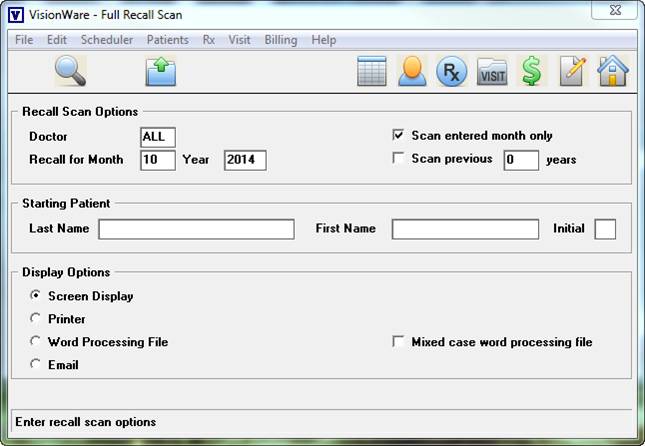This screenshot has width=645, height=446.
Task: Click the 'Starting Patient' group label
Action: click(x=66, y=204)
